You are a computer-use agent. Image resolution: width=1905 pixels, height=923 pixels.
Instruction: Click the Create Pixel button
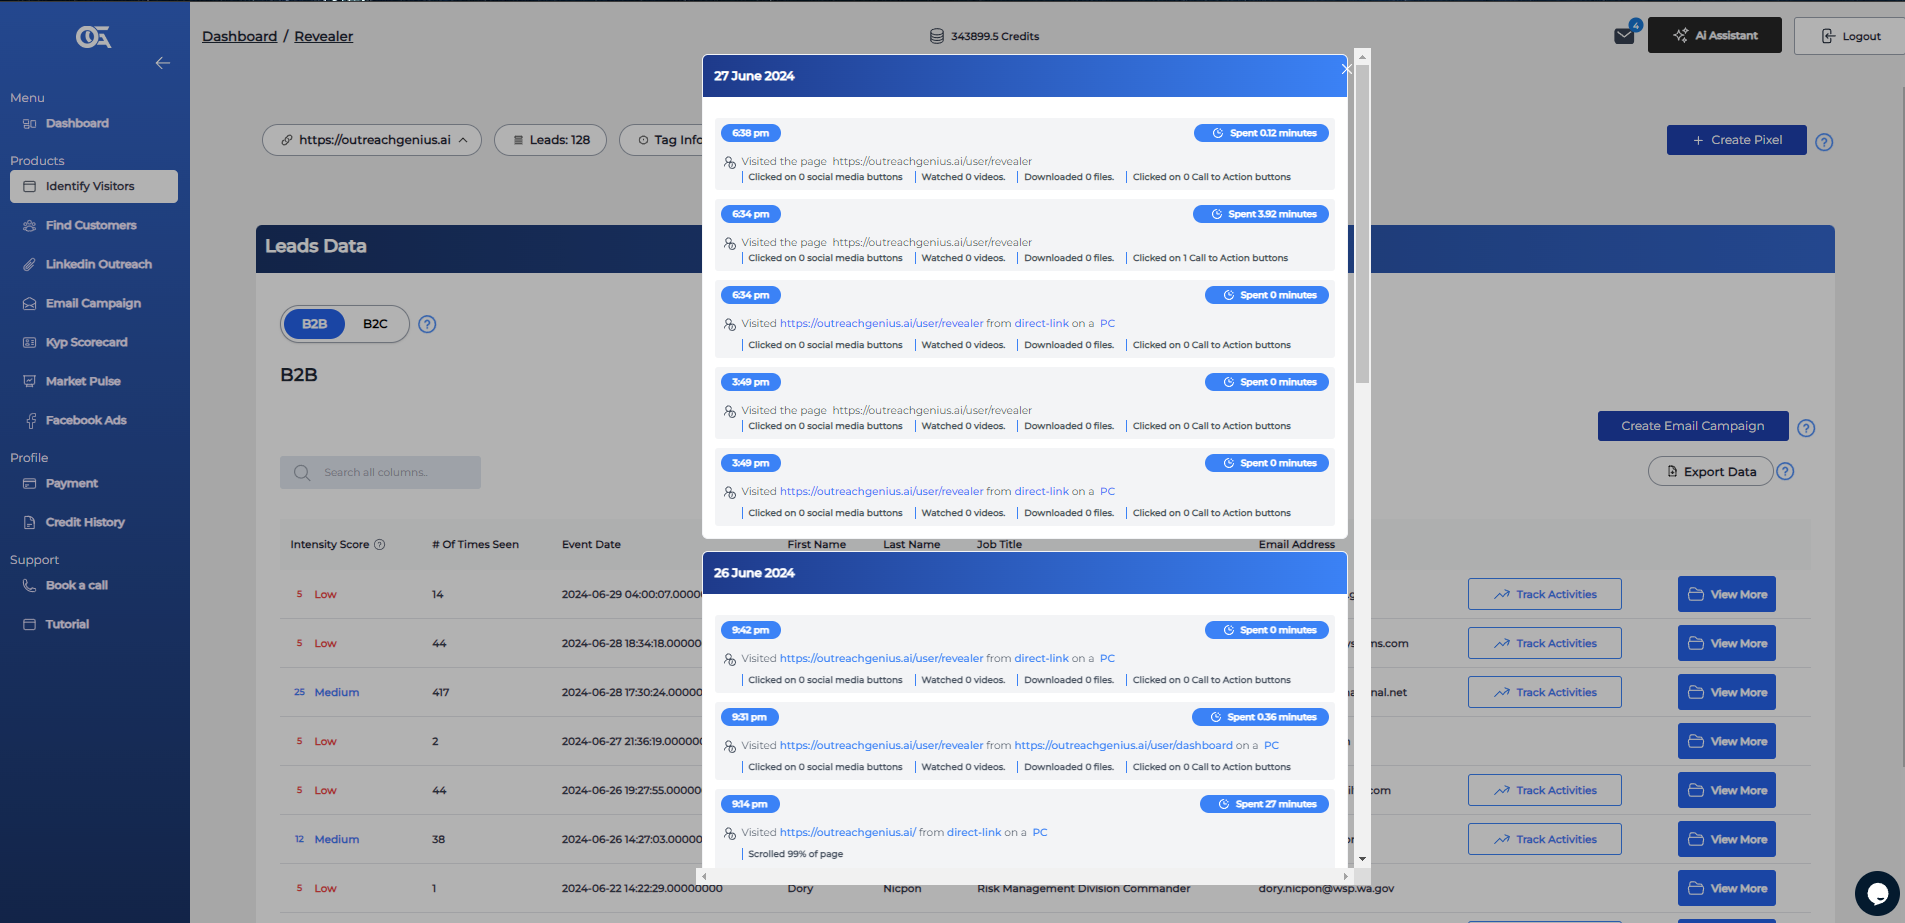(1737, 140)
